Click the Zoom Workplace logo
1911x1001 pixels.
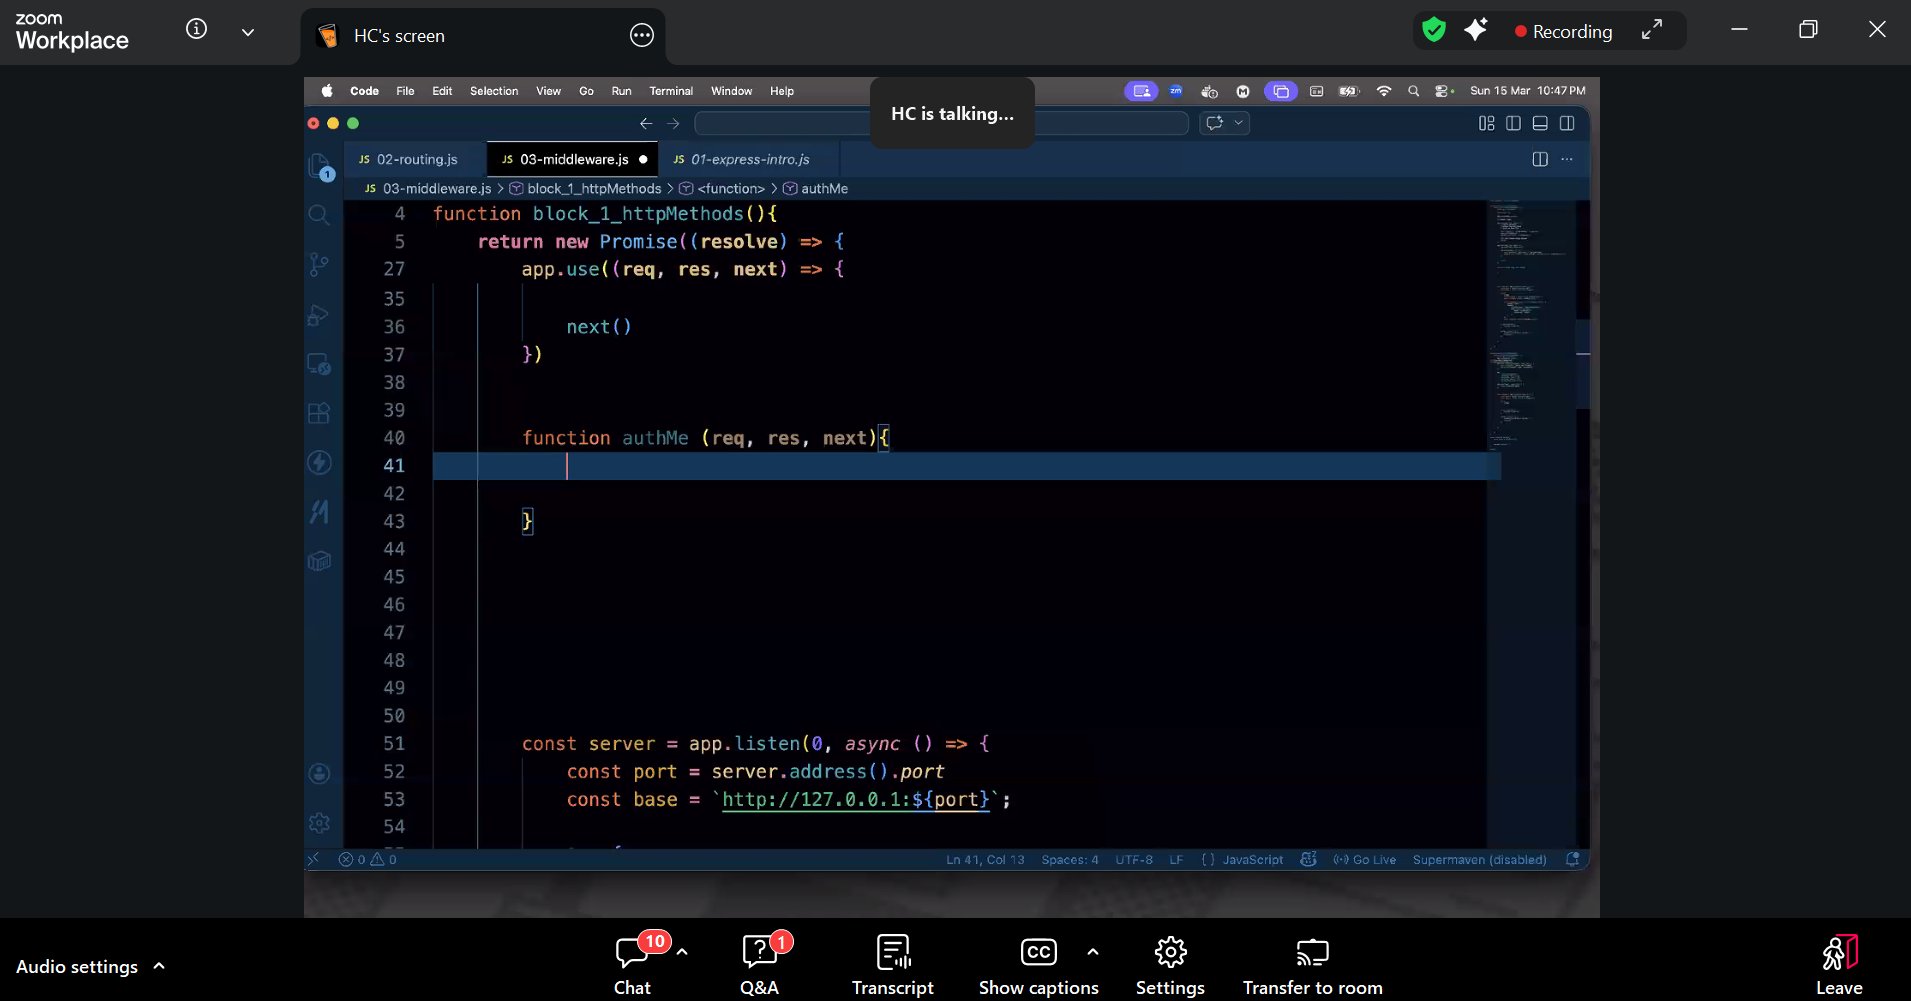click(72, 32)
